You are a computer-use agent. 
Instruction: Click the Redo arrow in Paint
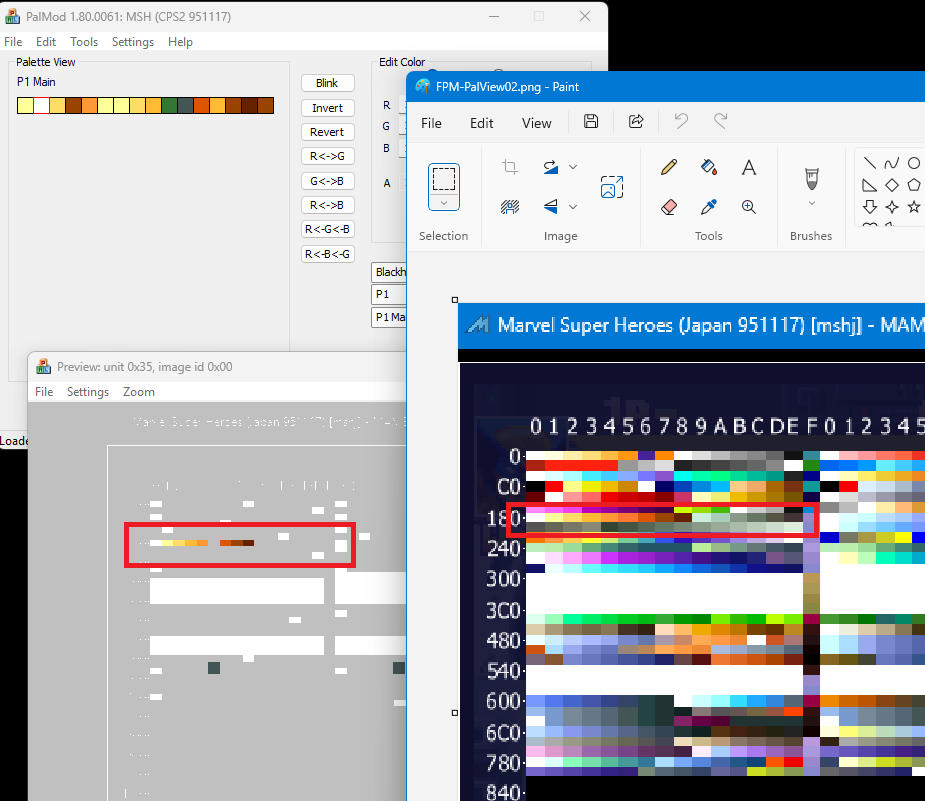coord(720,121)
